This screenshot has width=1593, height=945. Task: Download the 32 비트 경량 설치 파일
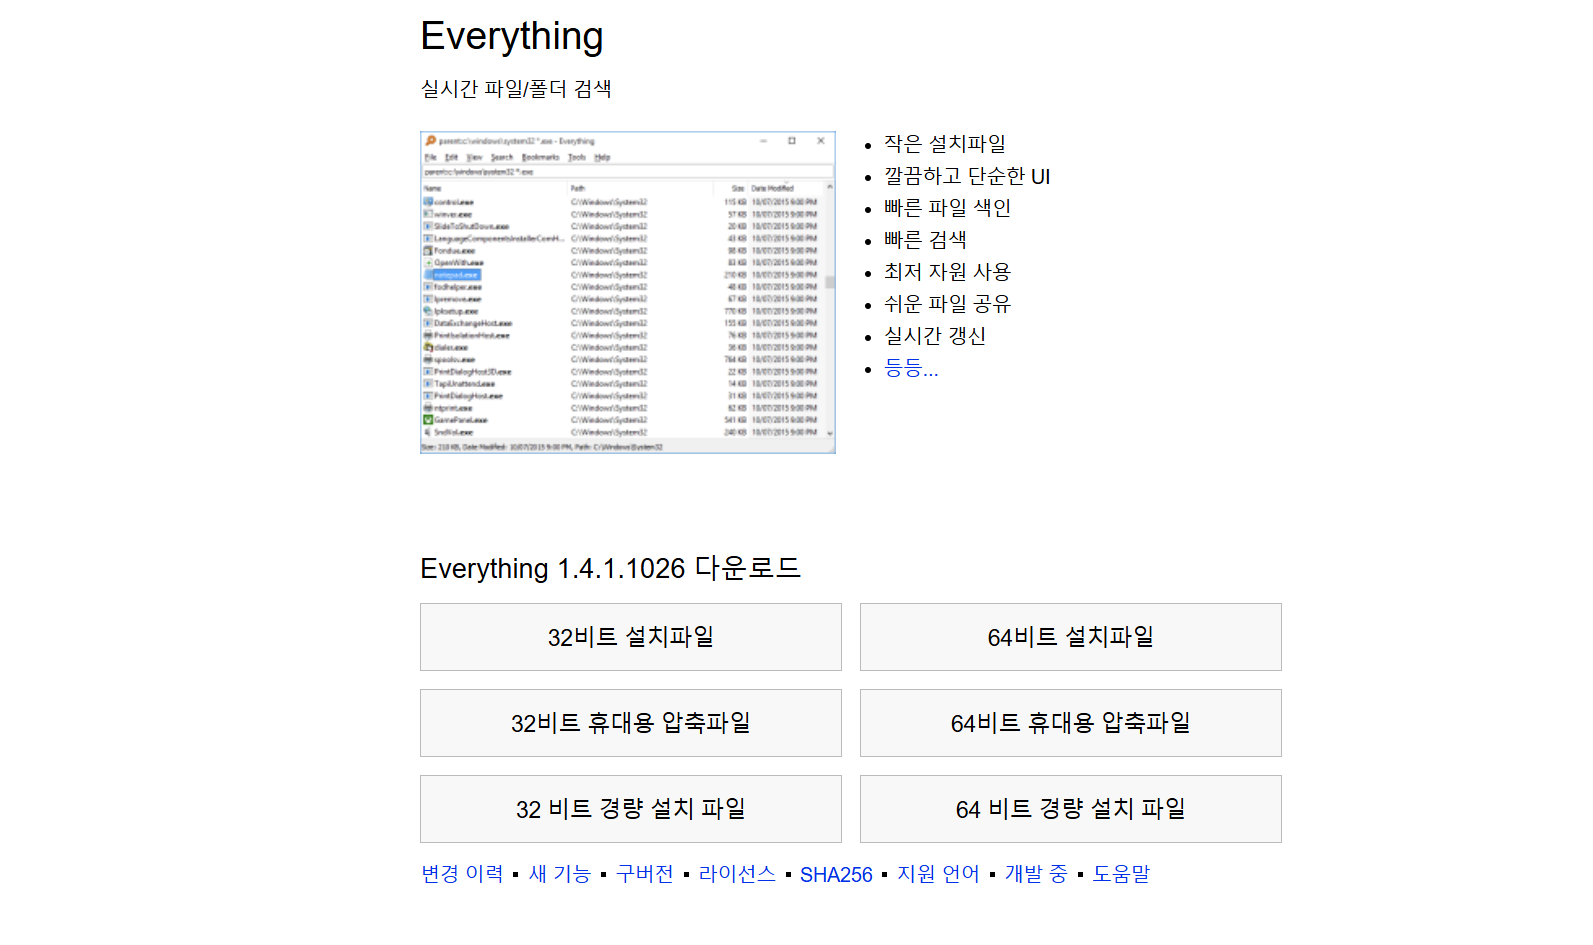tap(630, 809)
